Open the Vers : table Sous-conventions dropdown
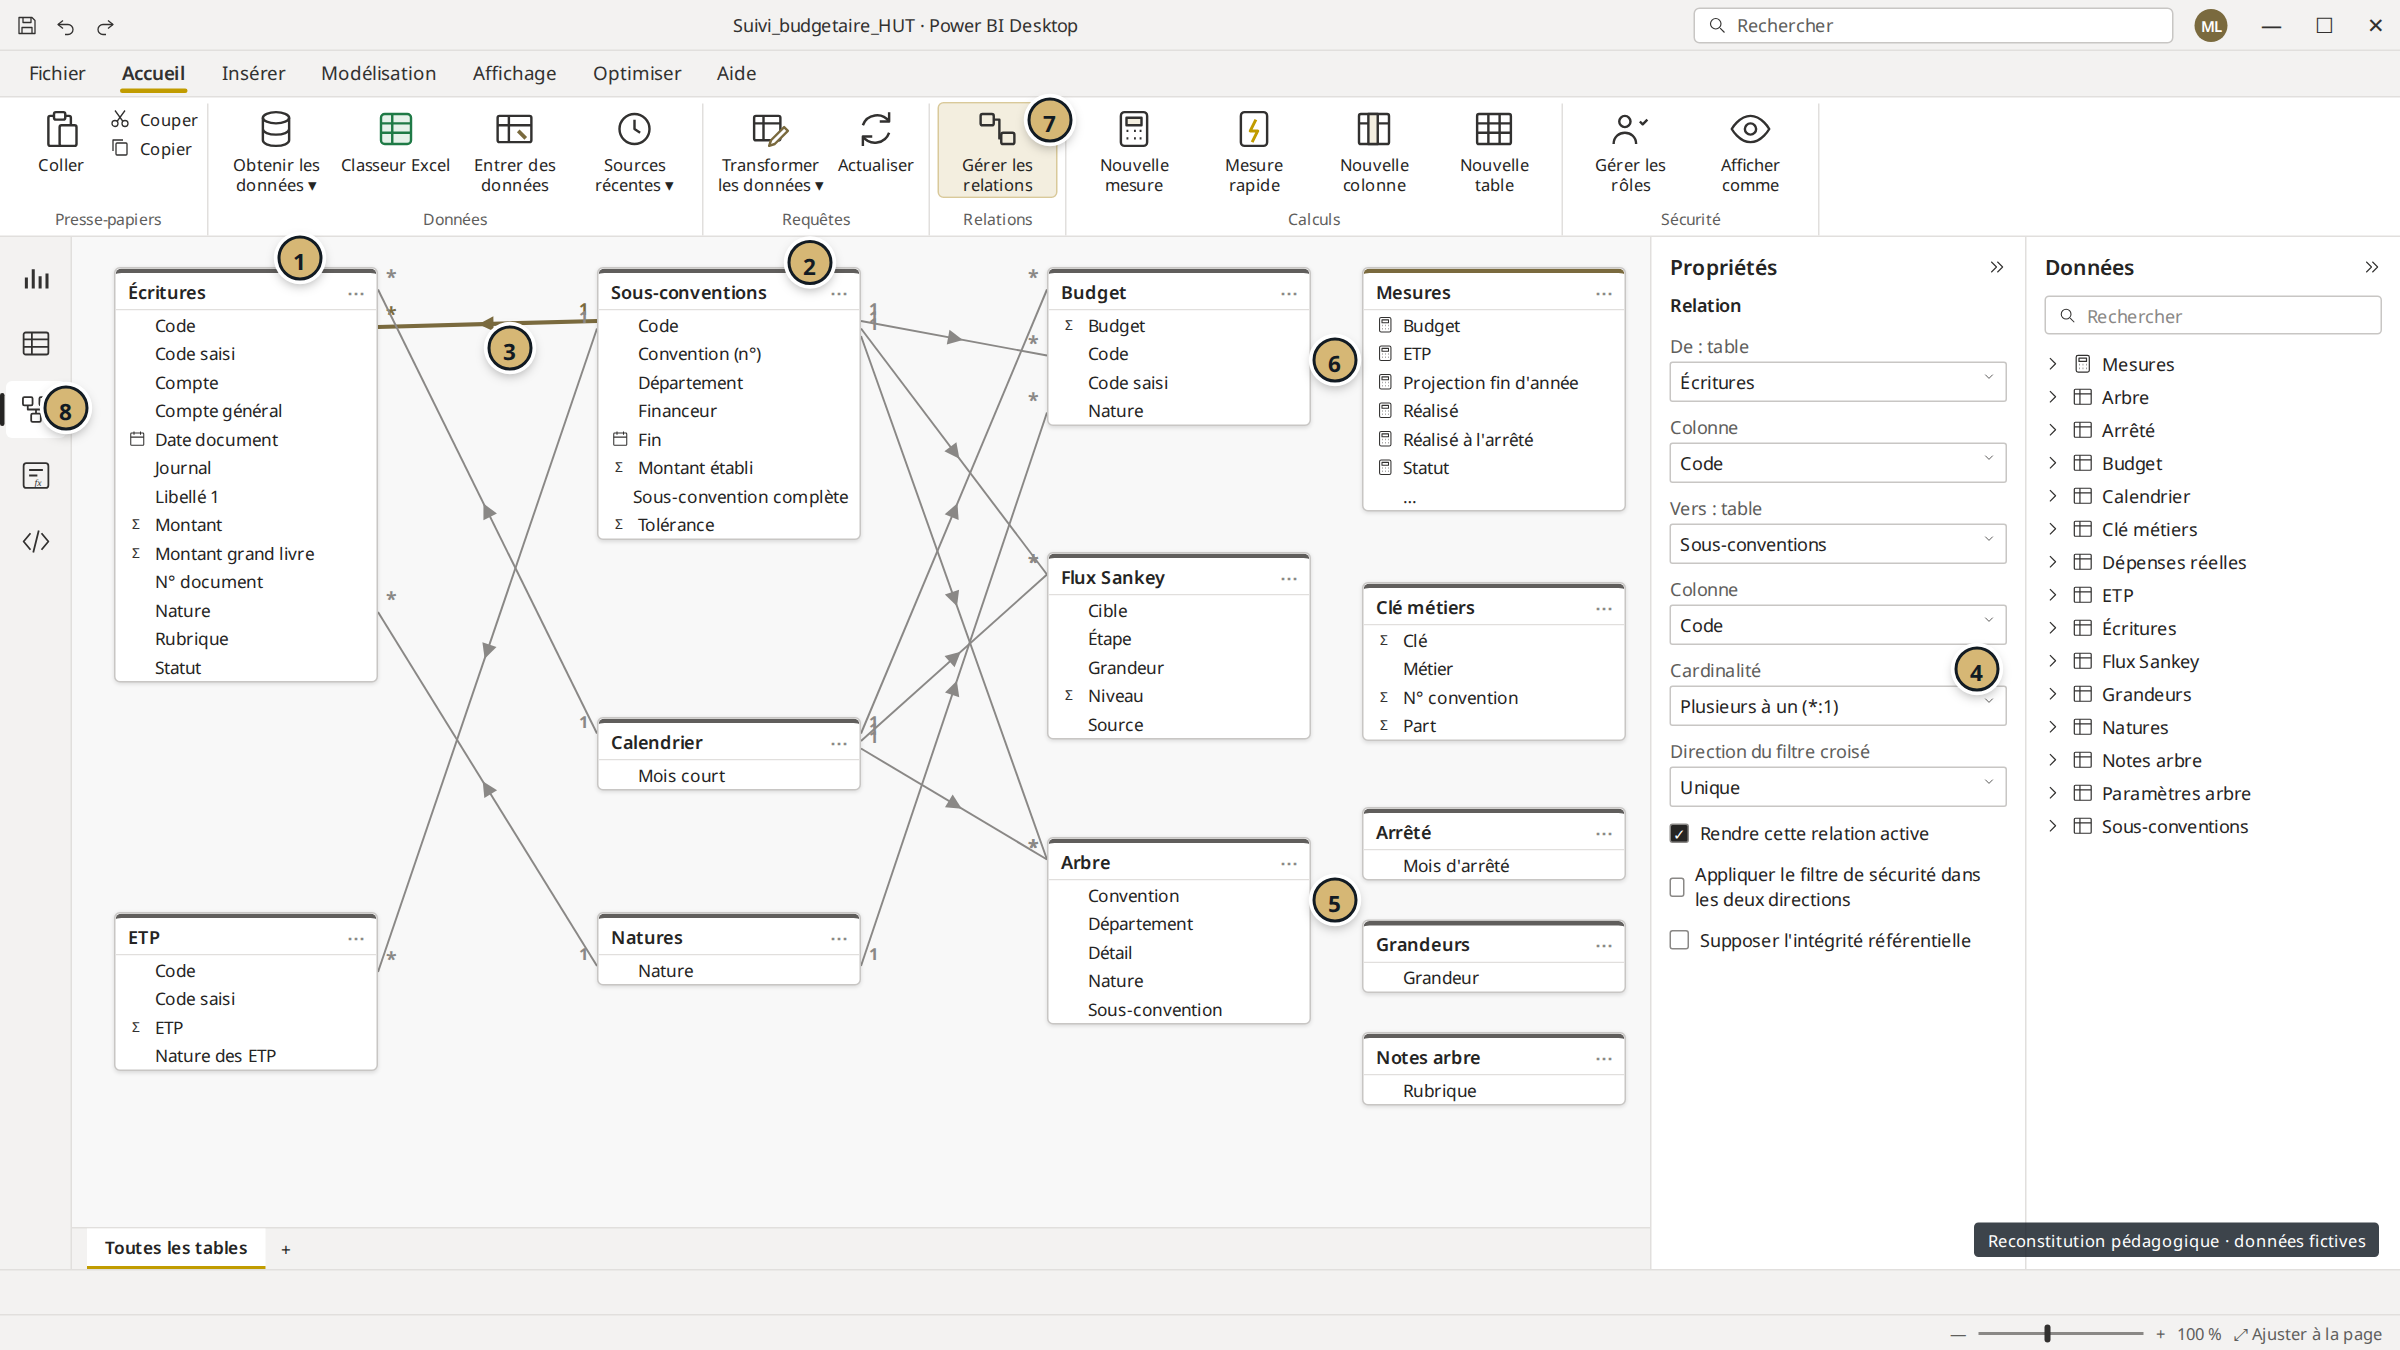2400x1350 pixels. click(x=1837, y=544)
